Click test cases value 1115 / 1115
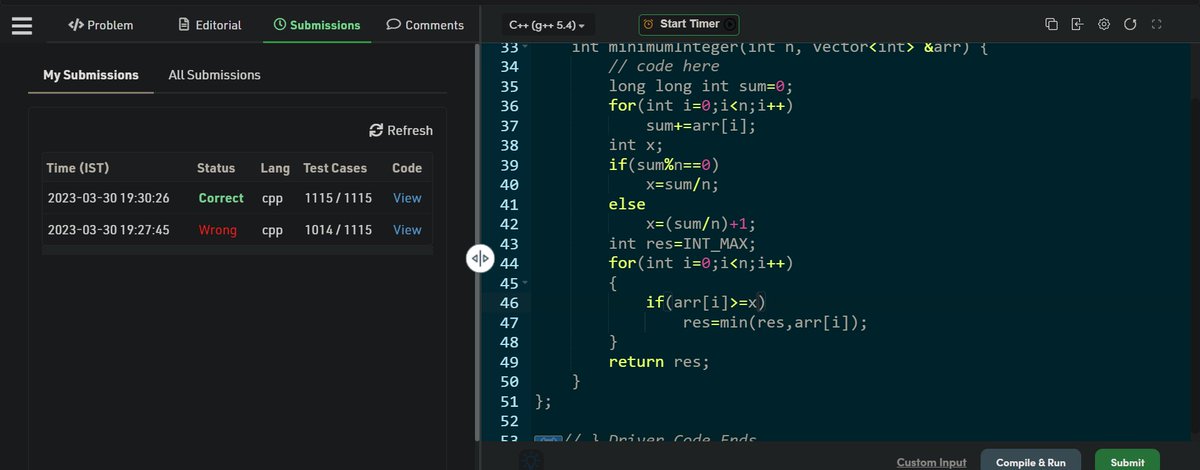Image resolution: width=1200 pixels, height=470 pixels. [x=339, y=198]
